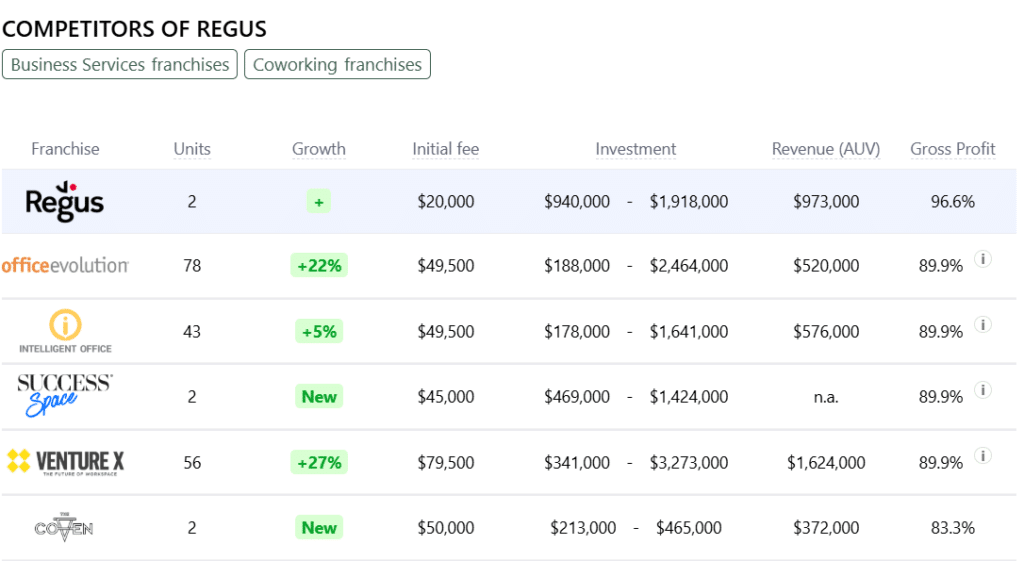Image resolution: width=1024 pixels, height=561 pixels.
Task: Click the $469,000 minimum investment
Action: 577,396
